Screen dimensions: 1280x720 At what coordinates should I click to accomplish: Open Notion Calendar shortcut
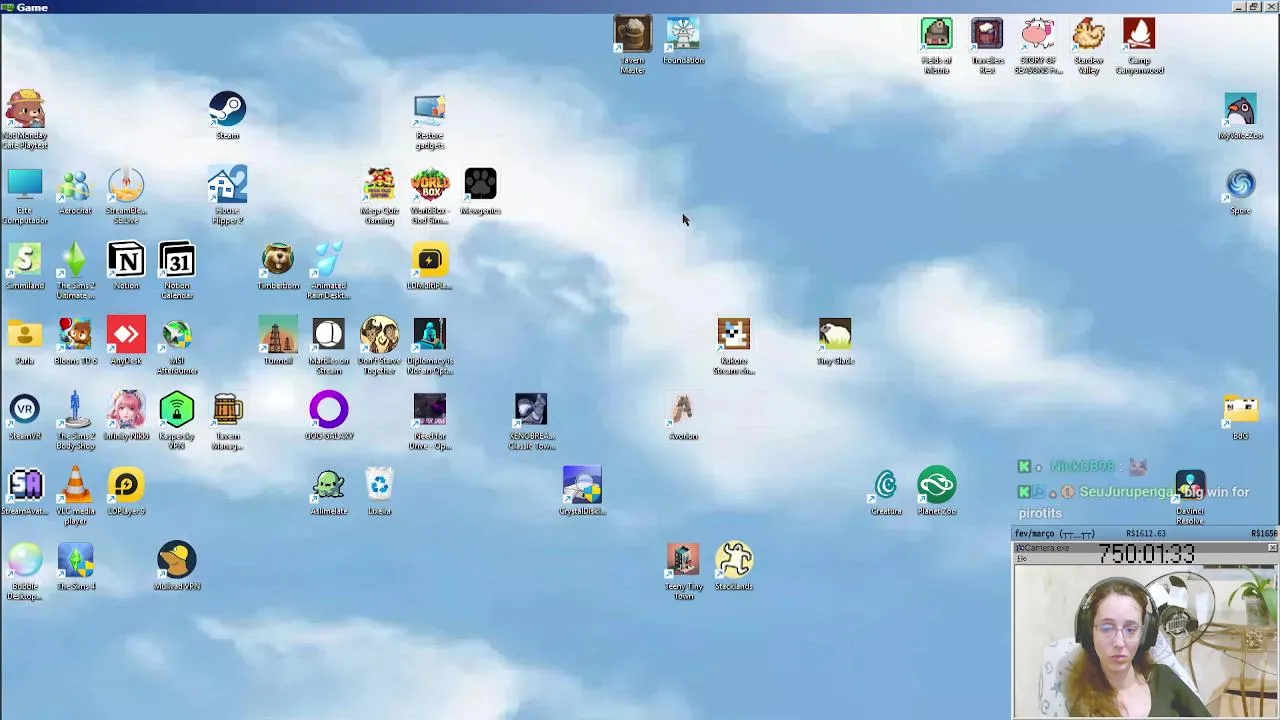[177, 260]
